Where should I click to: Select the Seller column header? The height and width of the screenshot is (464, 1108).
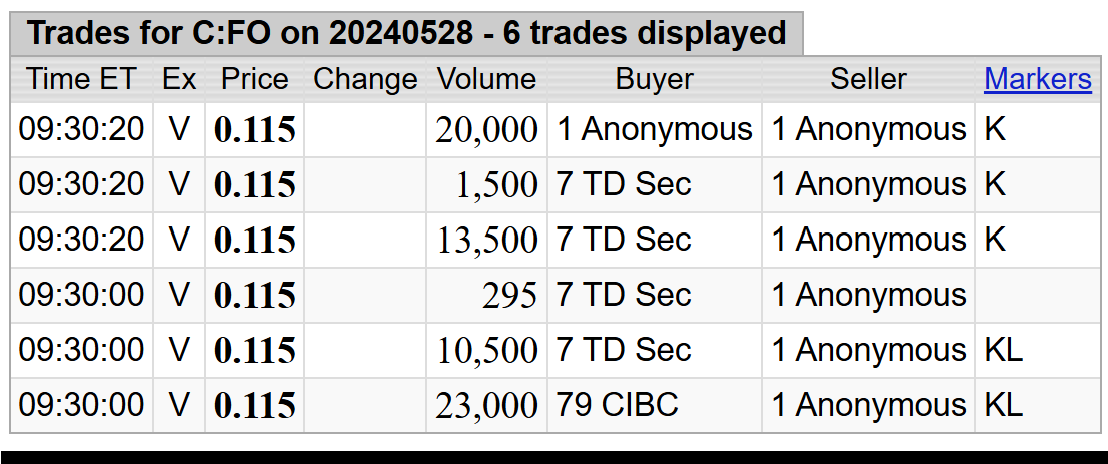[868, 79]
